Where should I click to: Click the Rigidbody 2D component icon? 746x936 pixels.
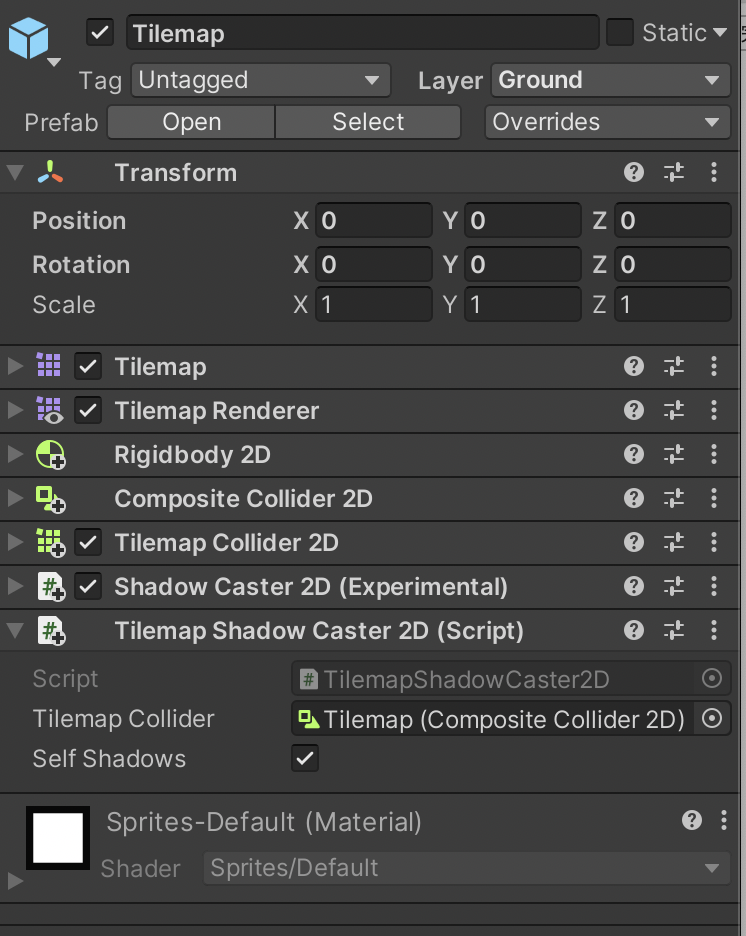[48, 454]
